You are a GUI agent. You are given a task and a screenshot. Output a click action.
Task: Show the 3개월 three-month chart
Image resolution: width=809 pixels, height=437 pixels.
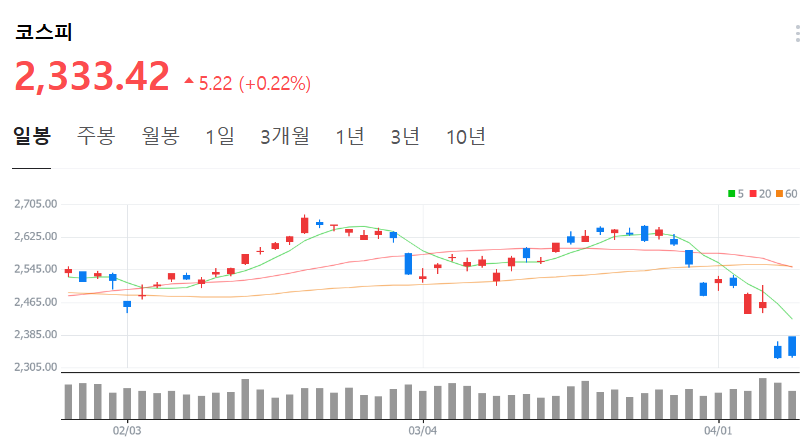click(285, 137)
